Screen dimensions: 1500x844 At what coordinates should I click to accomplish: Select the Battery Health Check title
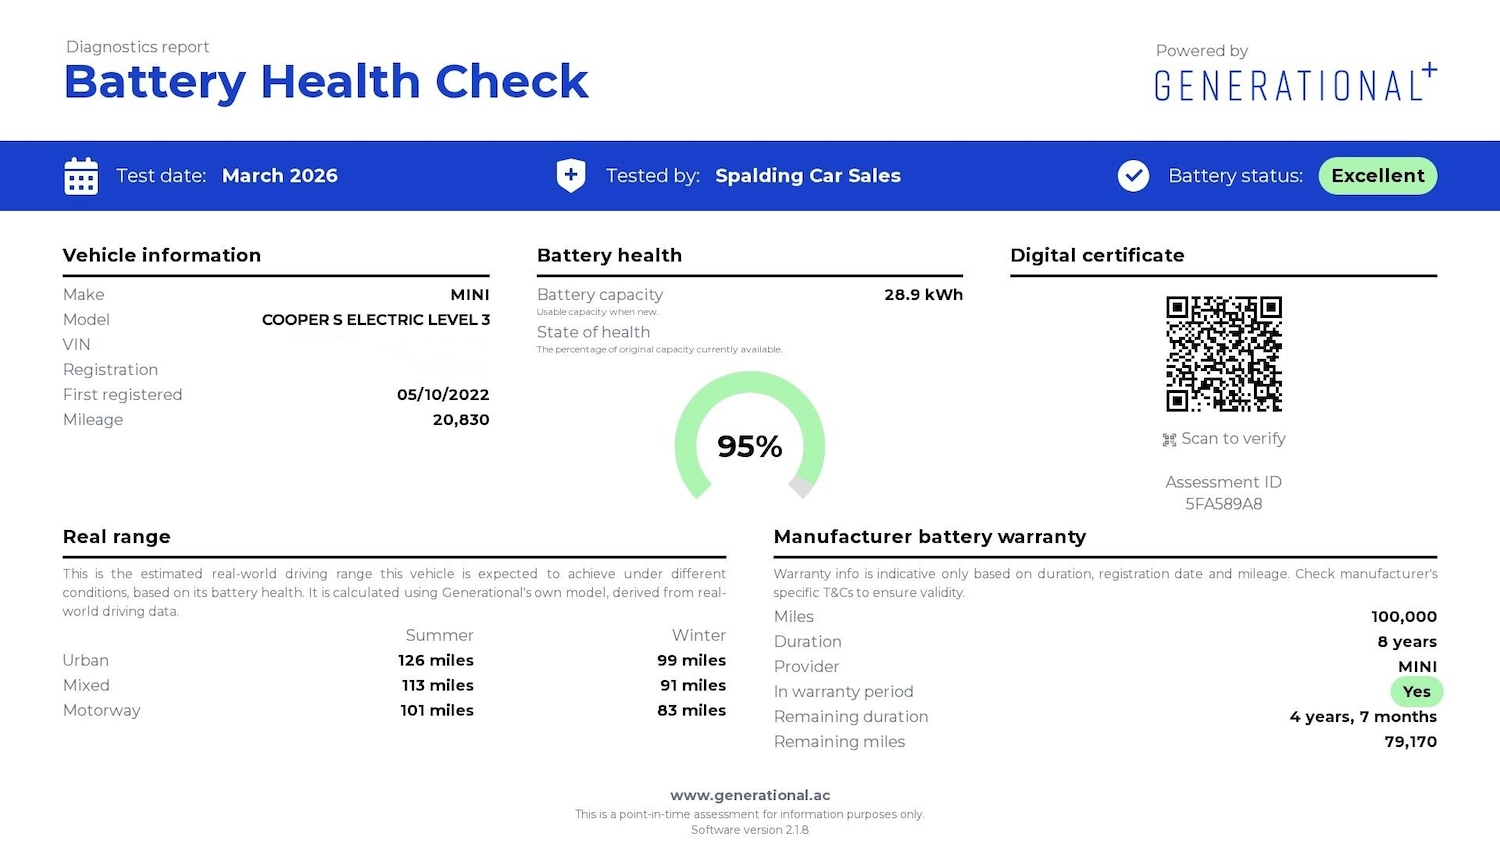click(x=326, y=82)
